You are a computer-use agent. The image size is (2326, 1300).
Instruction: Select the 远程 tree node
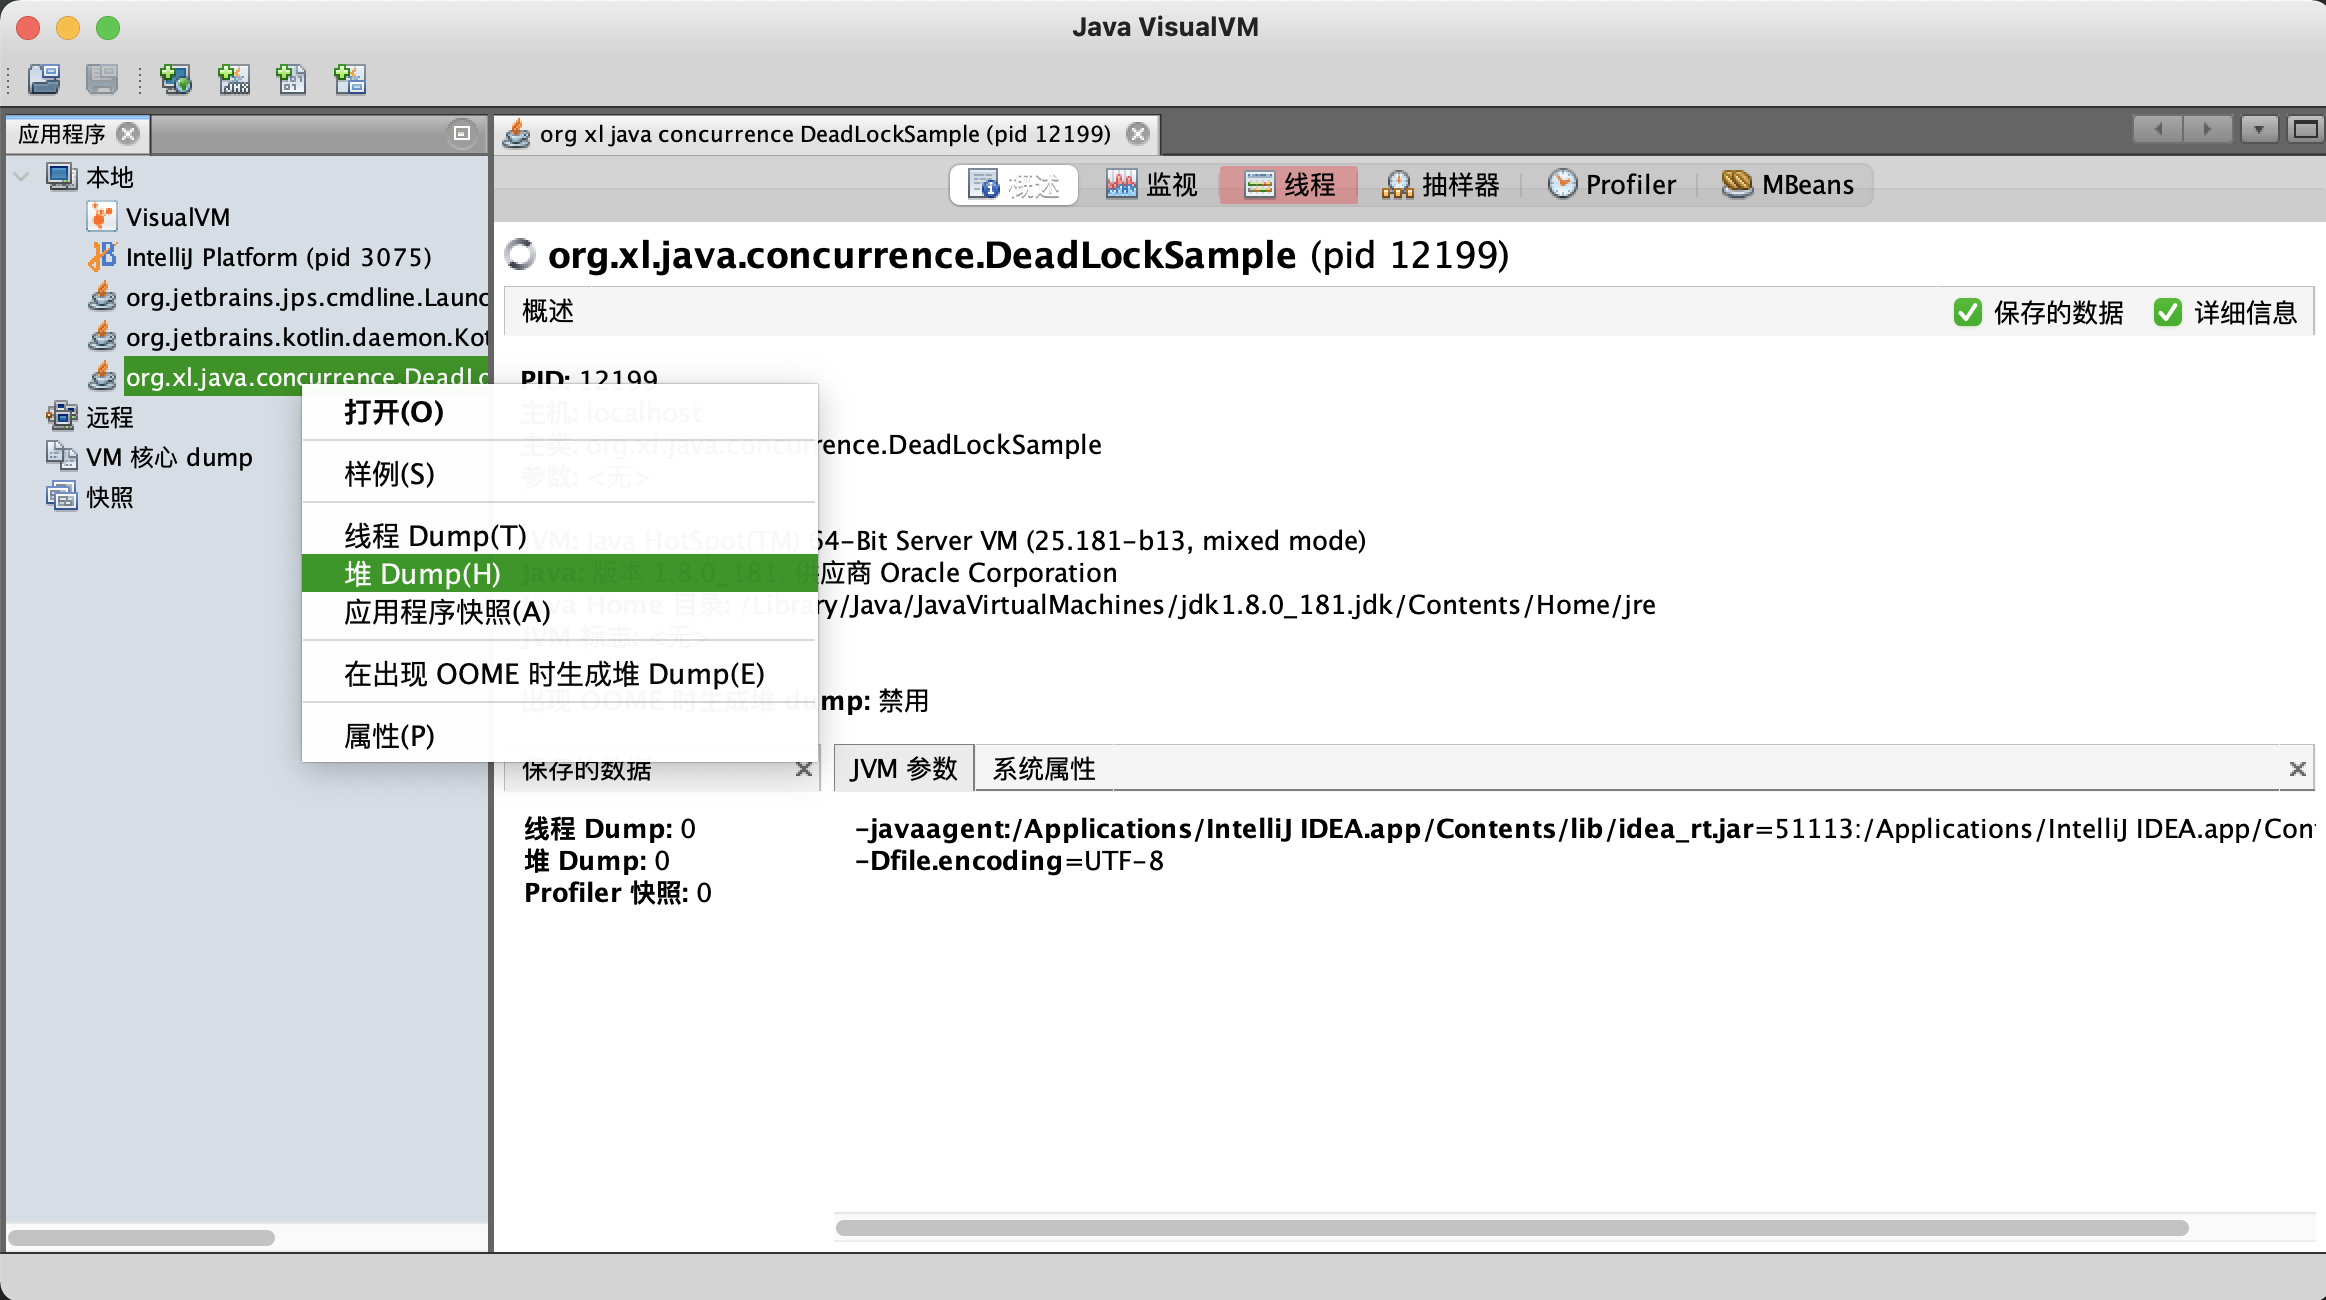click(x=110, y=417)
